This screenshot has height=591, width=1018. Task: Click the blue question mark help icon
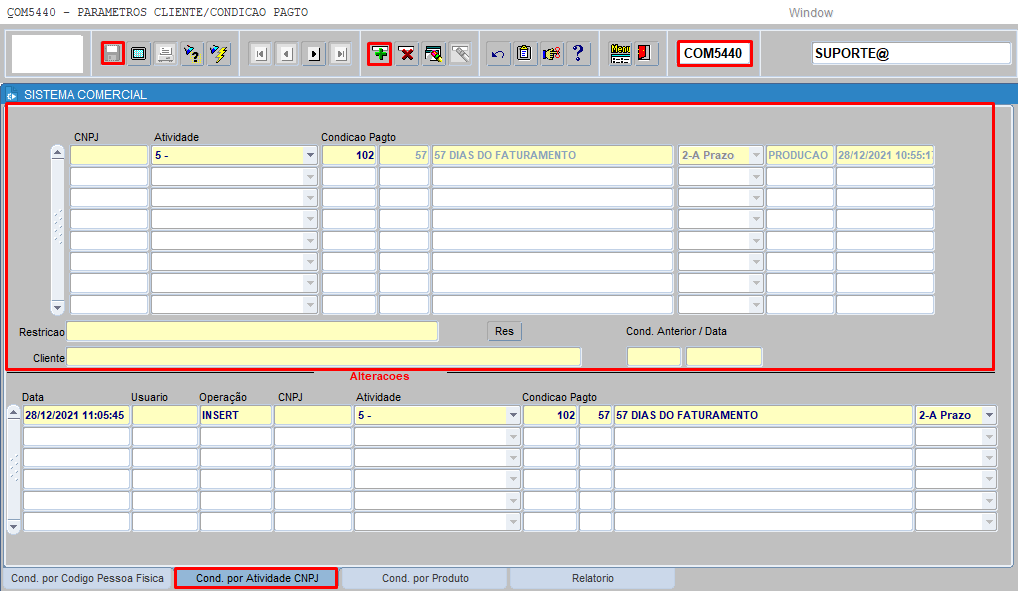tap(578, 54)
